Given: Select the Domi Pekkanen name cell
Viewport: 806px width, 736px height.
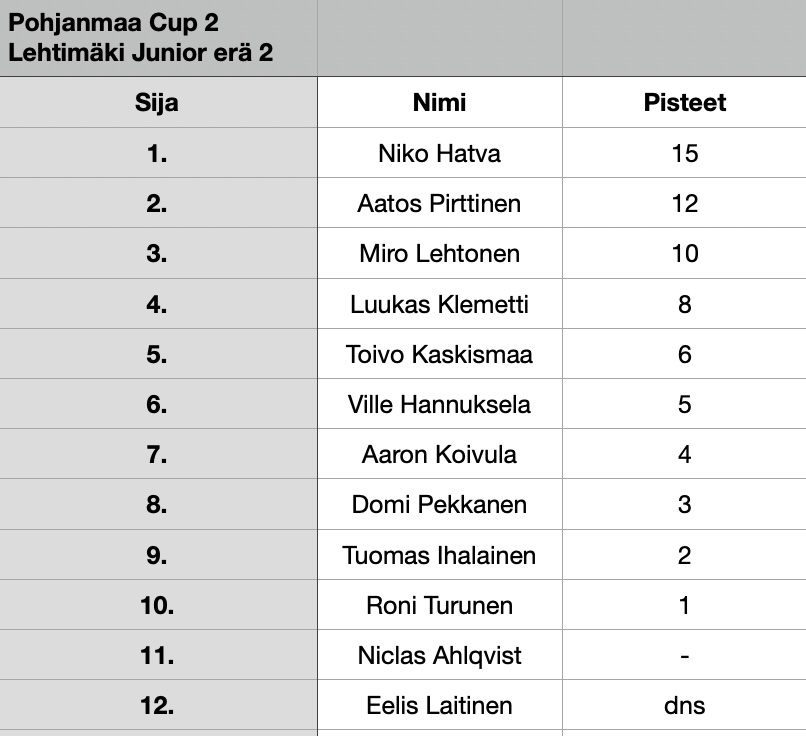Looking at the screenshot, I should coord(440,504).
